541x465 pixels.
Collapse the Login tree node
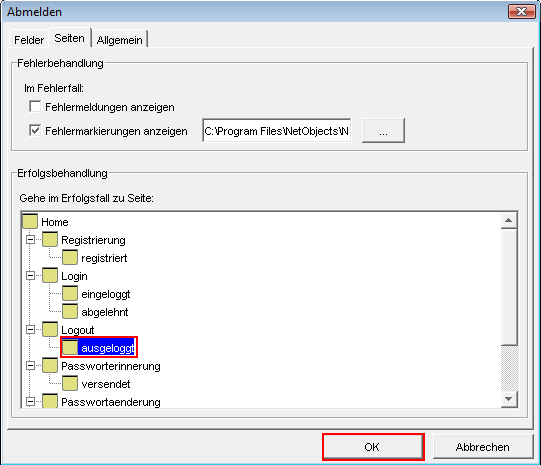pos(30,276)
